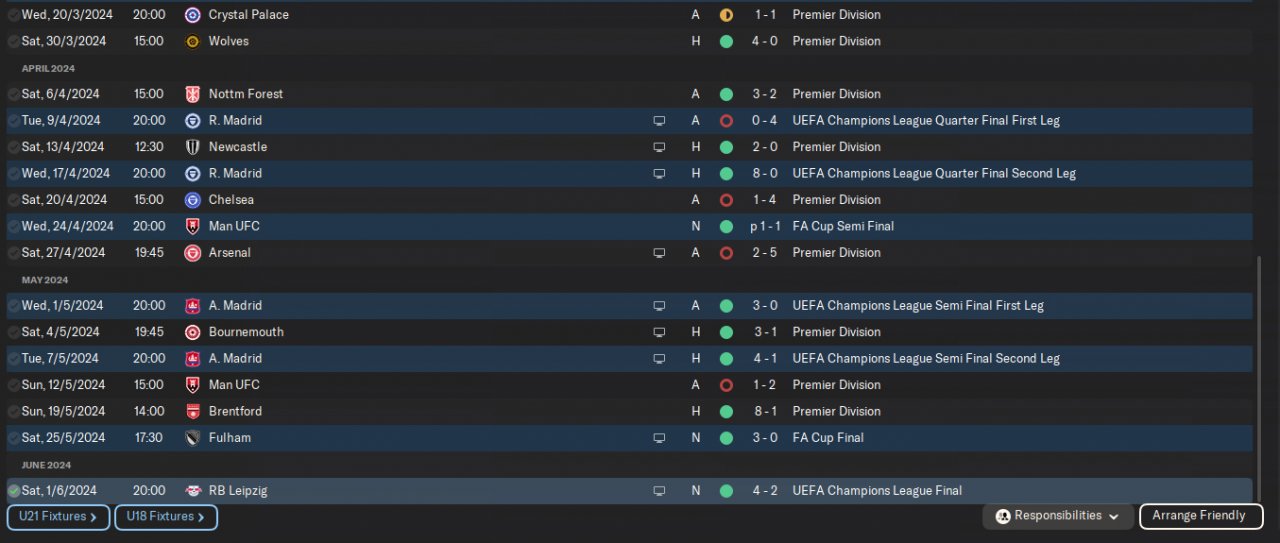1280x543 pixels.
Task: Expand the U21 Fixtures link
Action: [x=58, y=517]
